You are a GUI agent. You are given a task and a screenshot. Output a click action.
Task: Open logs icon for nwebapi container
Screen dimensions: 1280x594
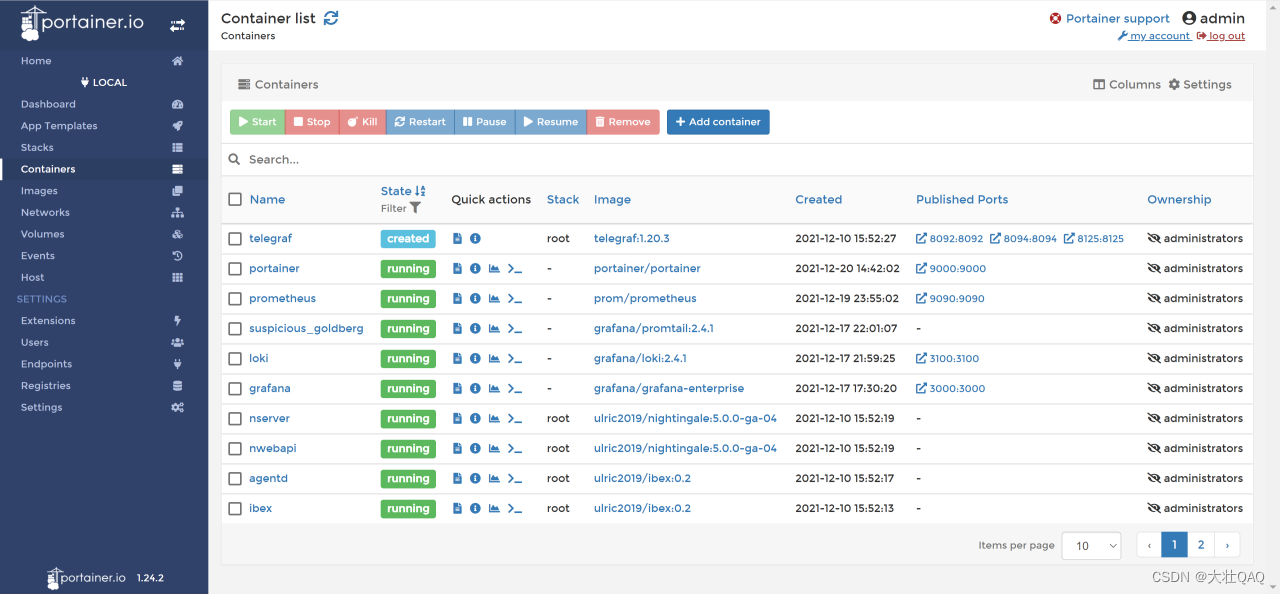point(458,449)
